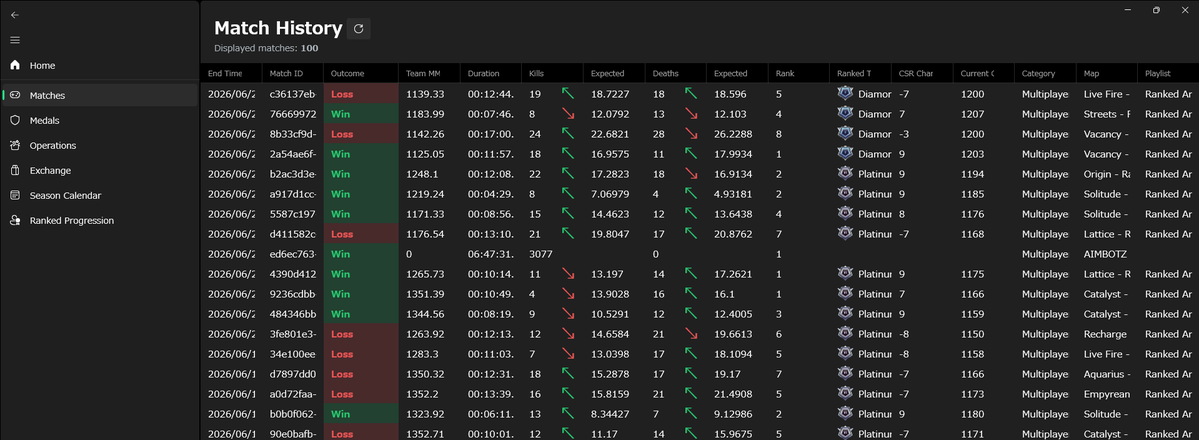This screenshot has height=440, width=1199.
Task: Click Aquarius map cell
Action: pos(1106,373)
